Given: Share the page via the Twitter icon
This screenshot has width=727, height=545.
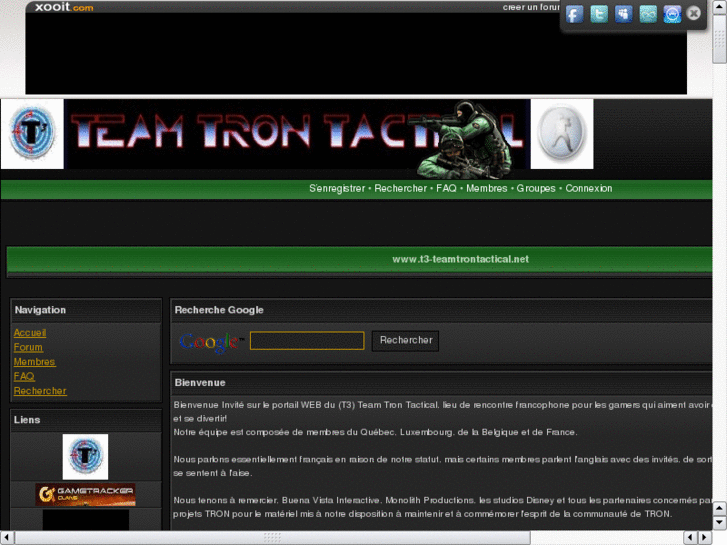Looking at the screenshot, I should (x=599, y=14).
